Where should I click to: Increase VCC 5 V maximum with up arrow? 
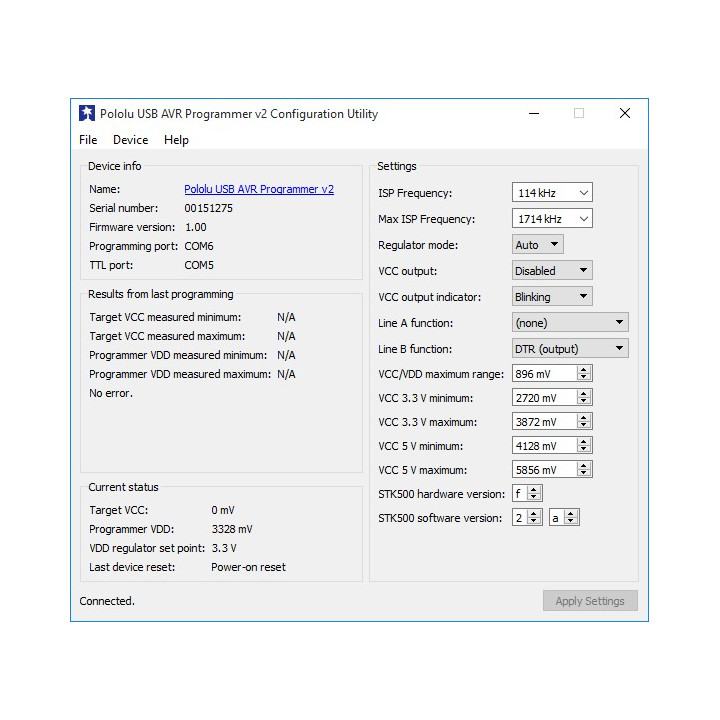[584, 466]
